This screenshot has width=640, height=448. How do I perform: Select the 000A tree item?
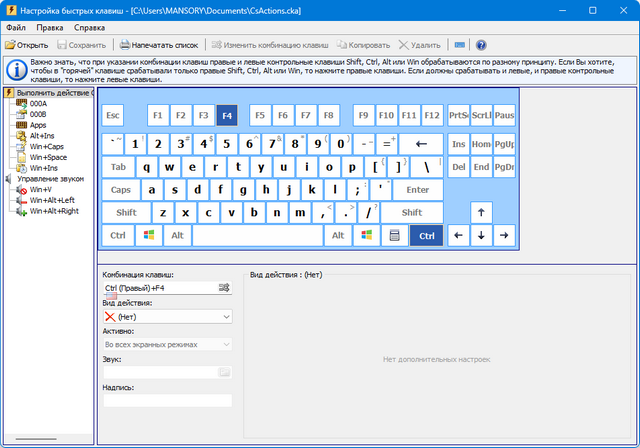pyautogui.click(x=38, y=104)
